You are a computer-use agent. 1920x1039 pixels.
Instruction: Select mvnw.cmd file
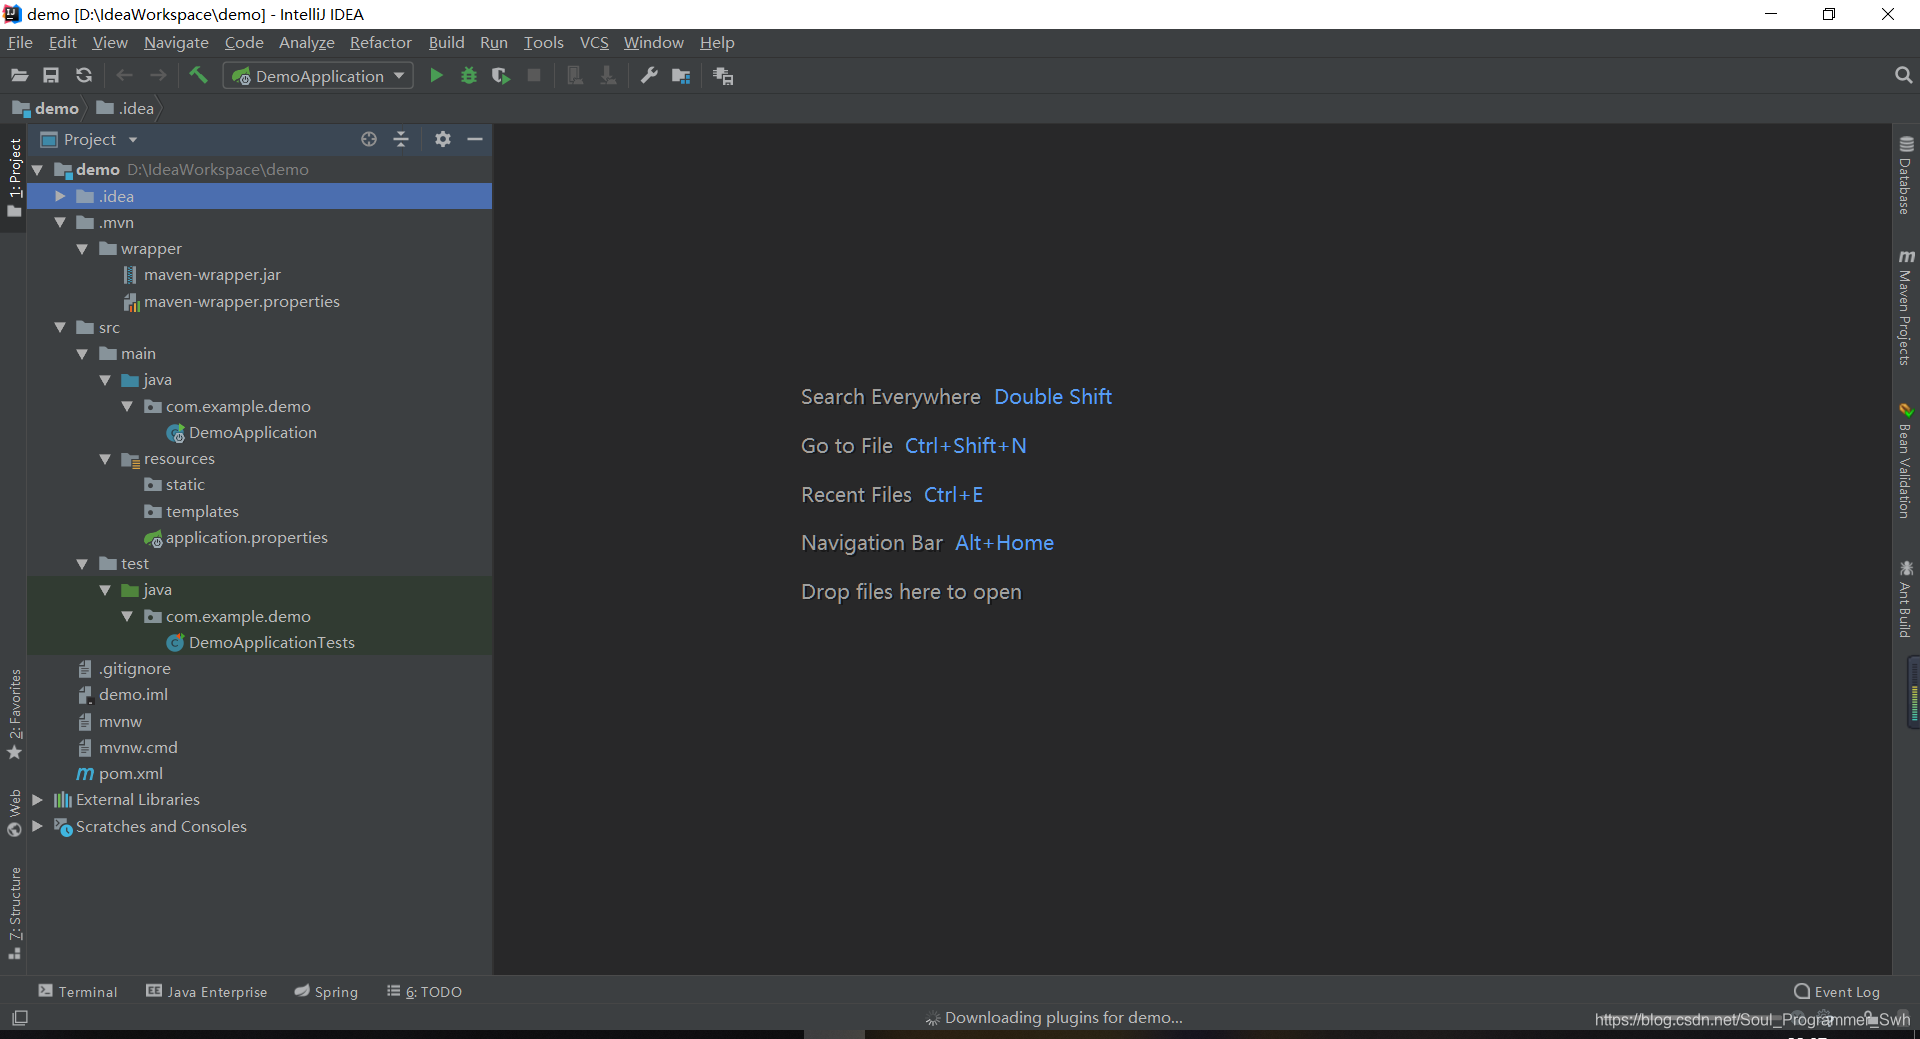tap(138, 748)
